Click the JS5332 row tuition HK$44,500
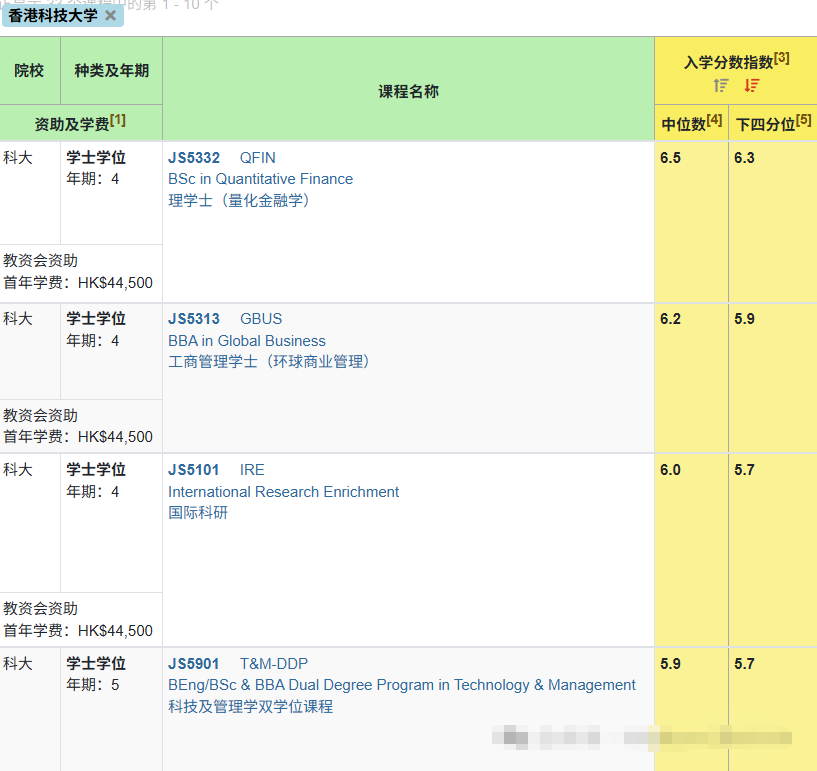 (x=115, y=283)
